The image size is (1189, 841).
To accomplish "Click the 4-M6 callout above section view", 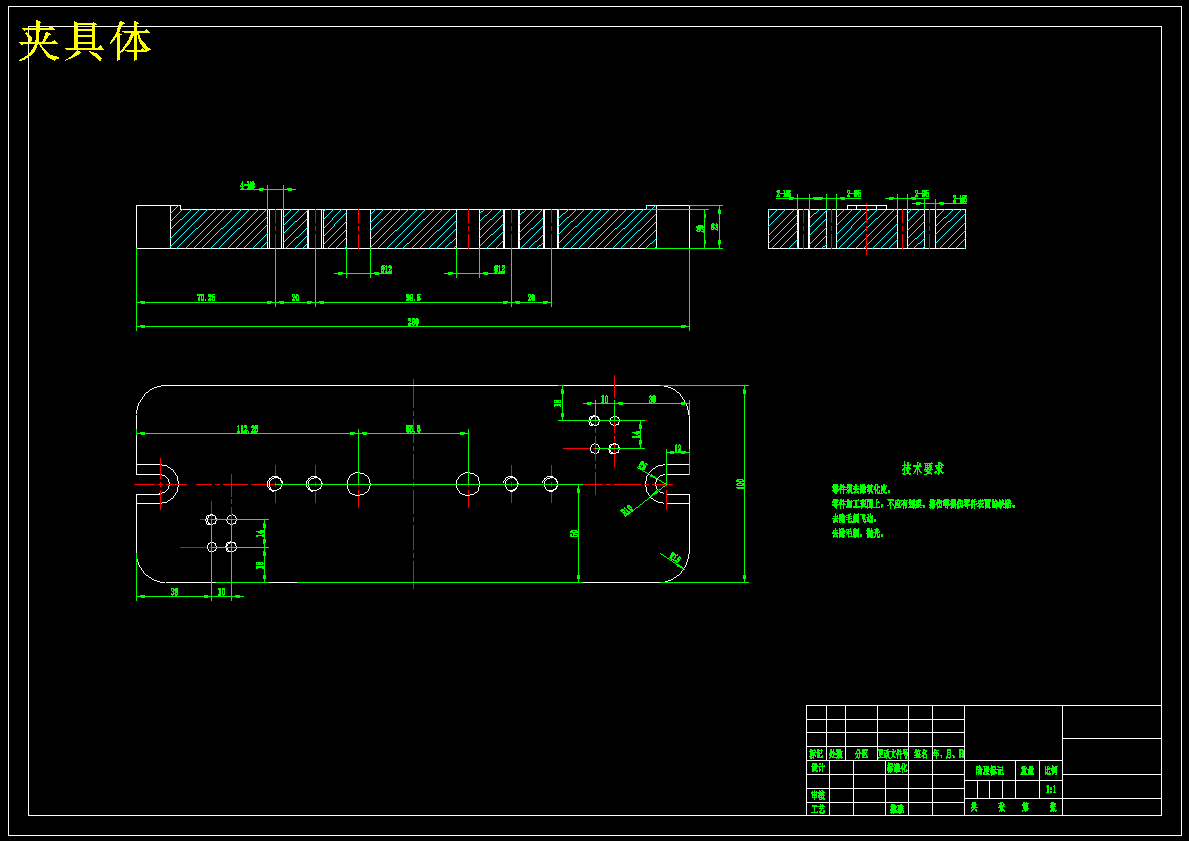I will [248, 184].
